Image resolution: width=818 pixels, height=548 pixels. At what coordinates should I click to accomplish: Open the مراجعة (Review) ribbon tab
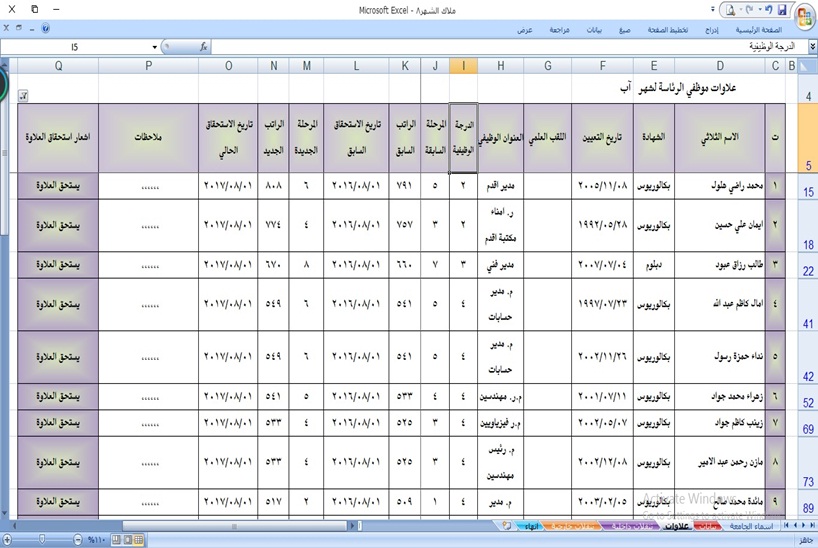coord(559,30)
